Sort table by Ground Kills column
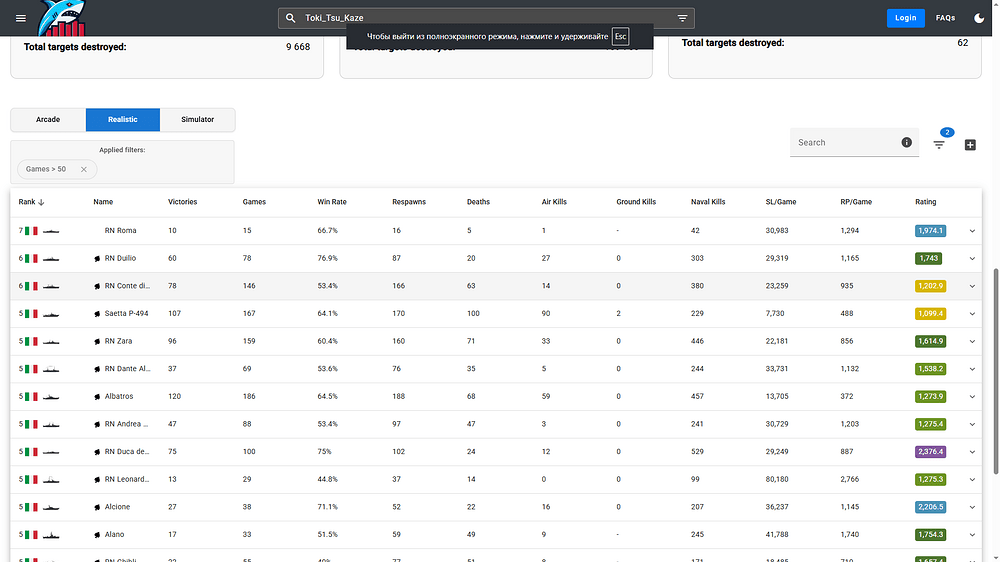Screen dimensions: 1000x562 click(636, 202)
